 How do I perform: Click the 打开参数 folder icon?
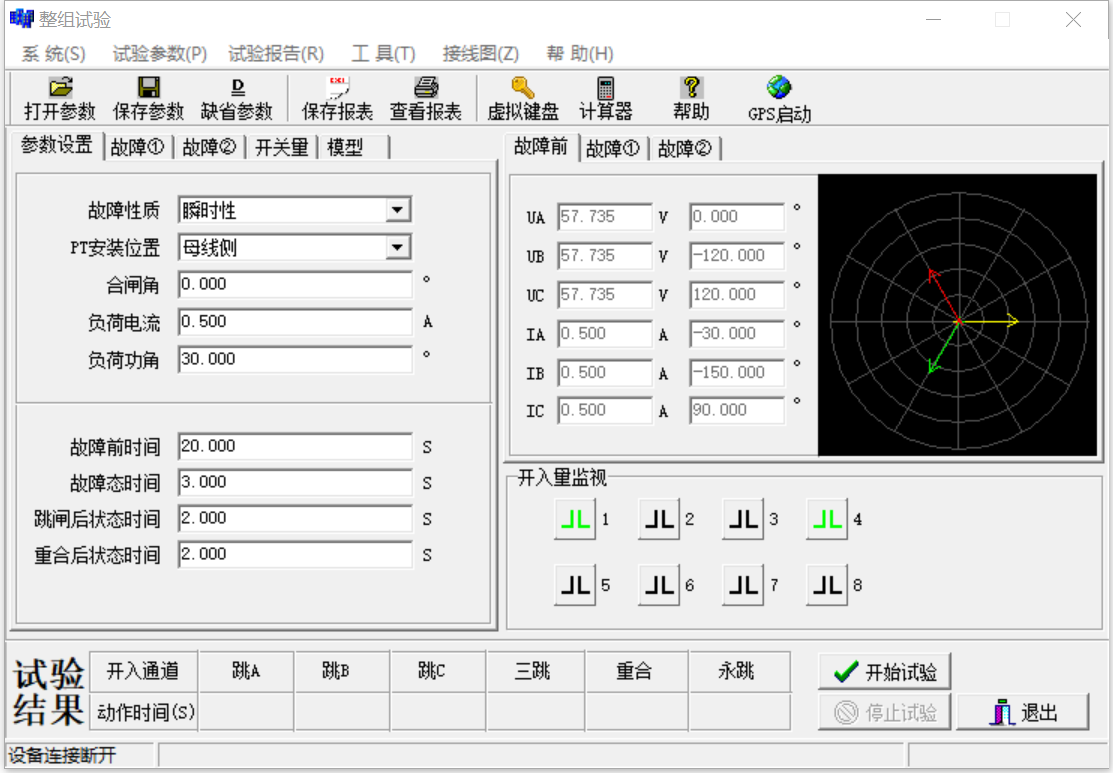click(x=60, y=88)
